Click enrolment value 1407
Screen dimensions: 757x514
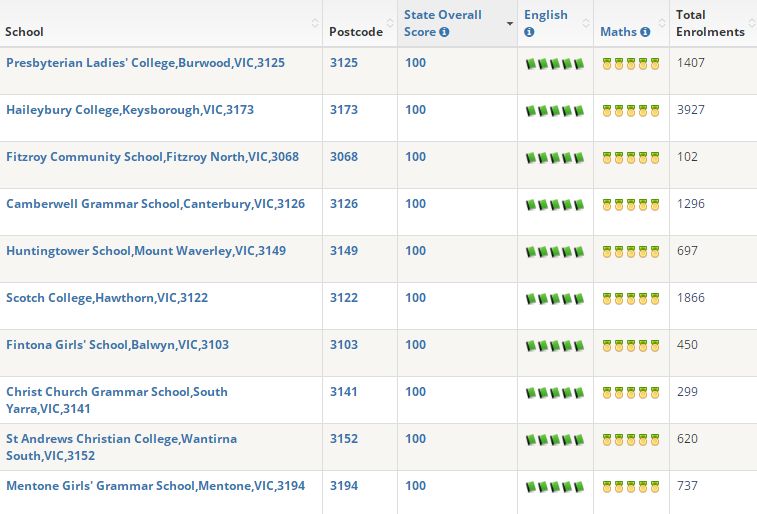pos(690,63)
